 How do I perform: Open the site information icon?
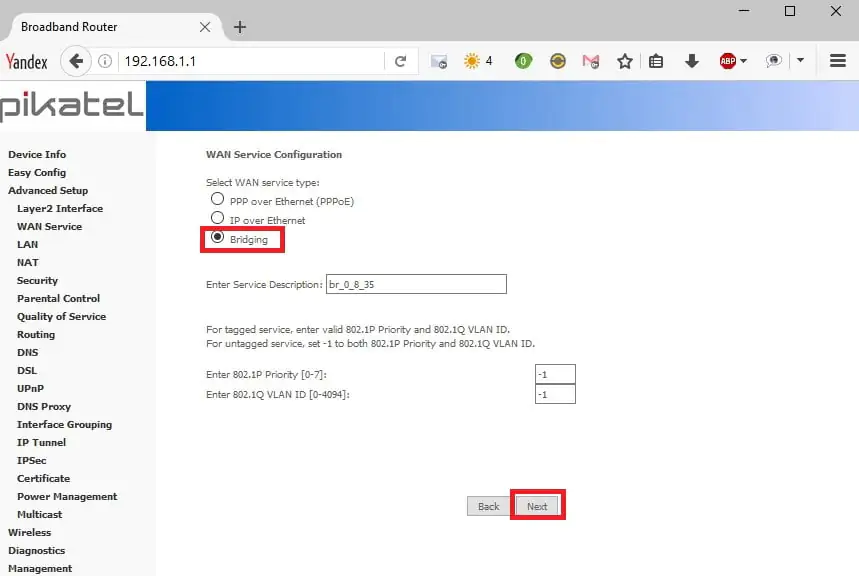click(x=105, y=61)
